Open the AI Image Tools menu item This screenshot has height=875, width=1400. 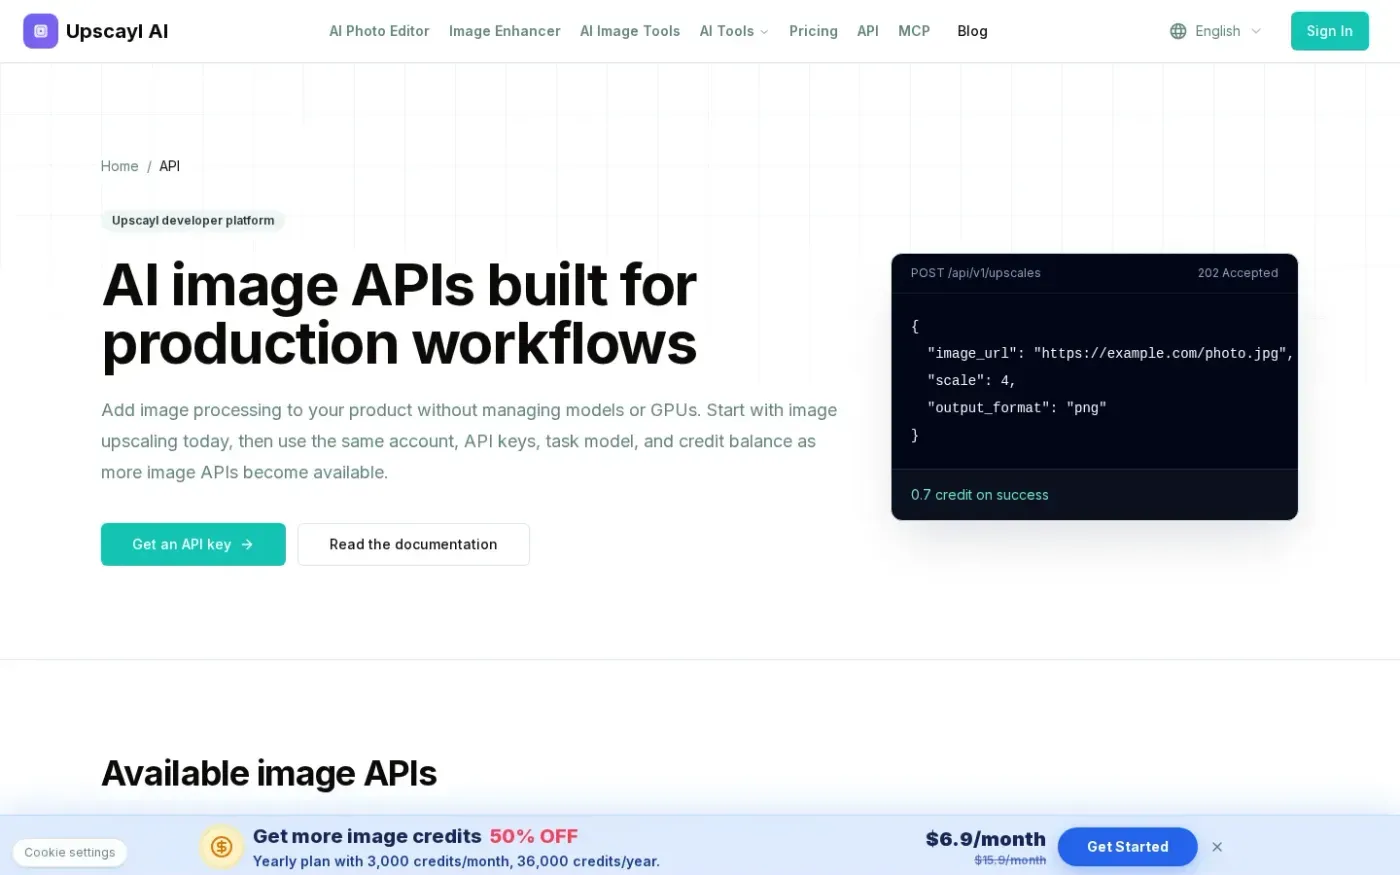tap(630, 31)
